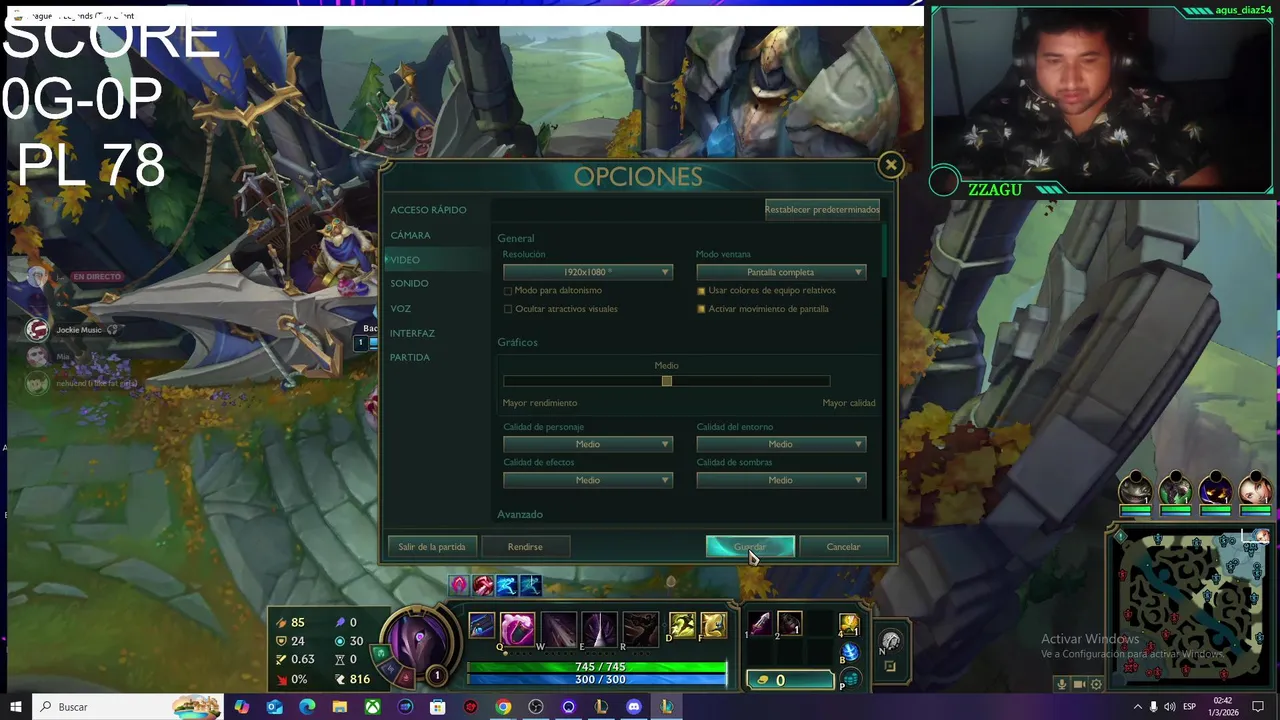Click Salir de la partida button
The image size is (1280, 720).
[432, 547]
